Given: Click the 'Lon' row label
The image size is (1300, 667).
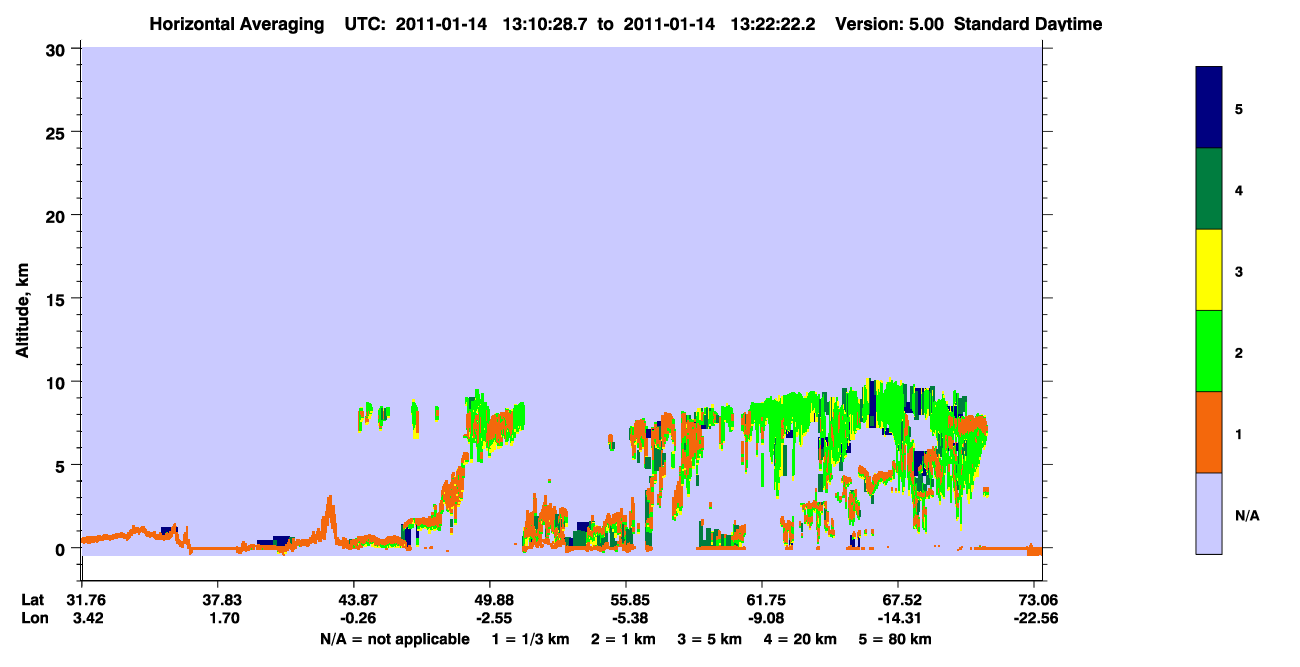Looking at the screenshot, I should click(34, 618).
